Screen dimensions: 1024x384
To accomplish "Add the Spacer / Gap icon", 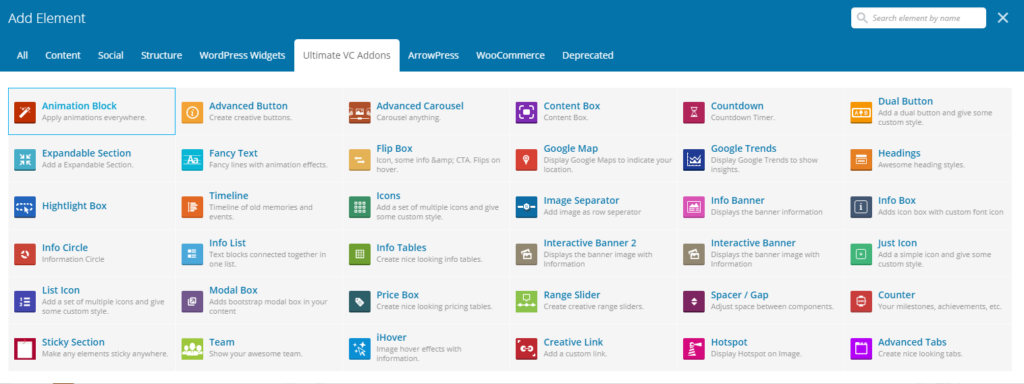I will pos(694,301).
